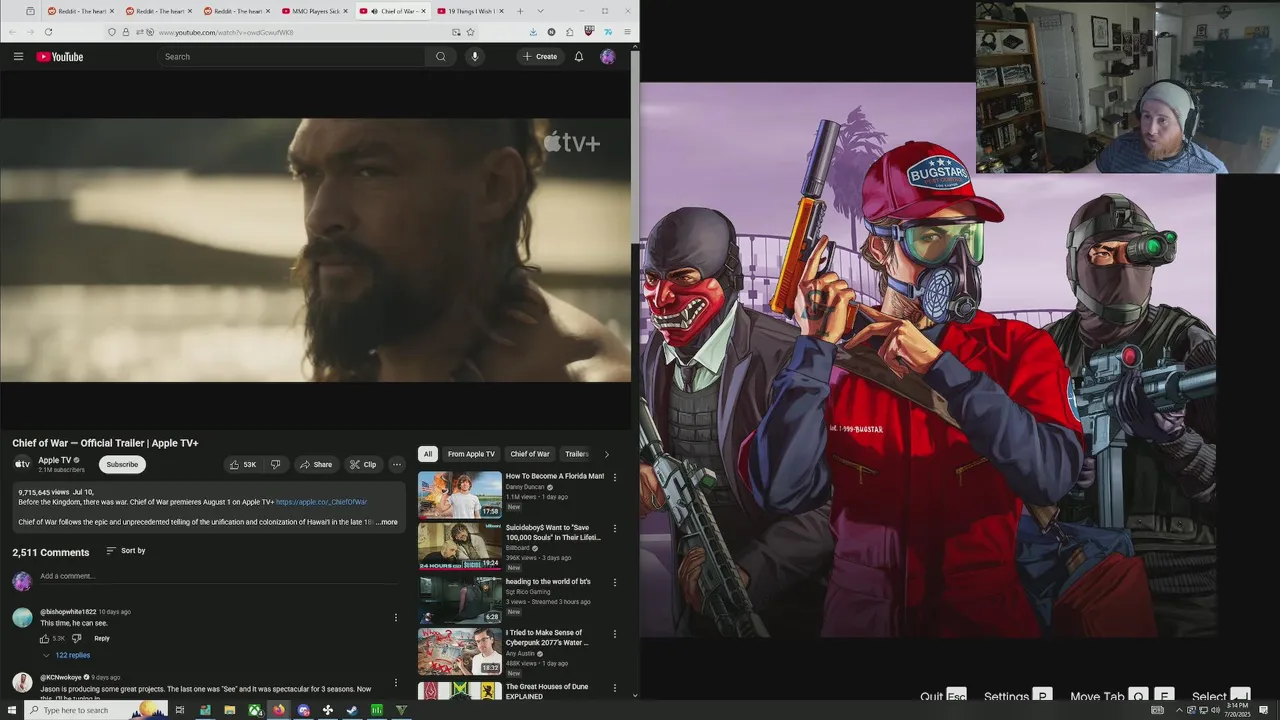Viewport: 1280px width, 720px height.
Task: Like the Chief of War trailer
Action: coord(243,464)
